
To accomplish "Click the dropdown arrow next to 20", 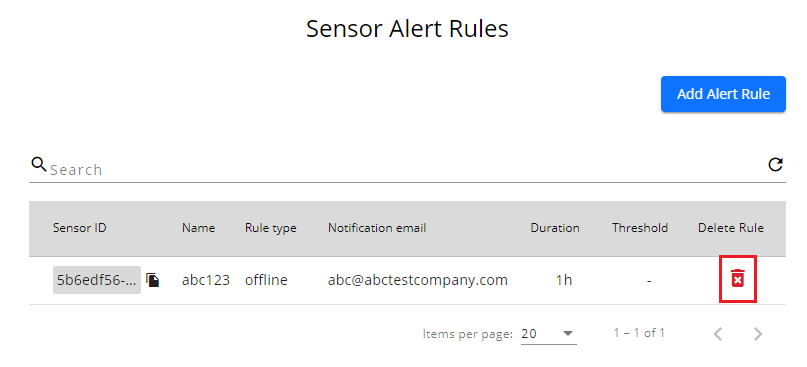I will (x=568, y=334).
